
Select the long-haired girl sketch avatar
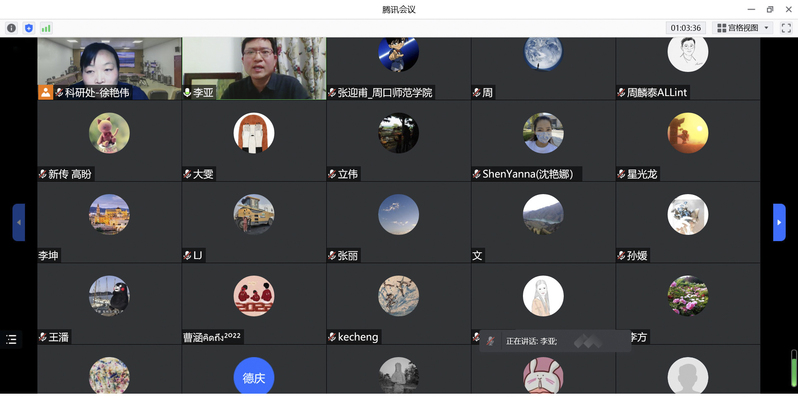pos(543,296)
